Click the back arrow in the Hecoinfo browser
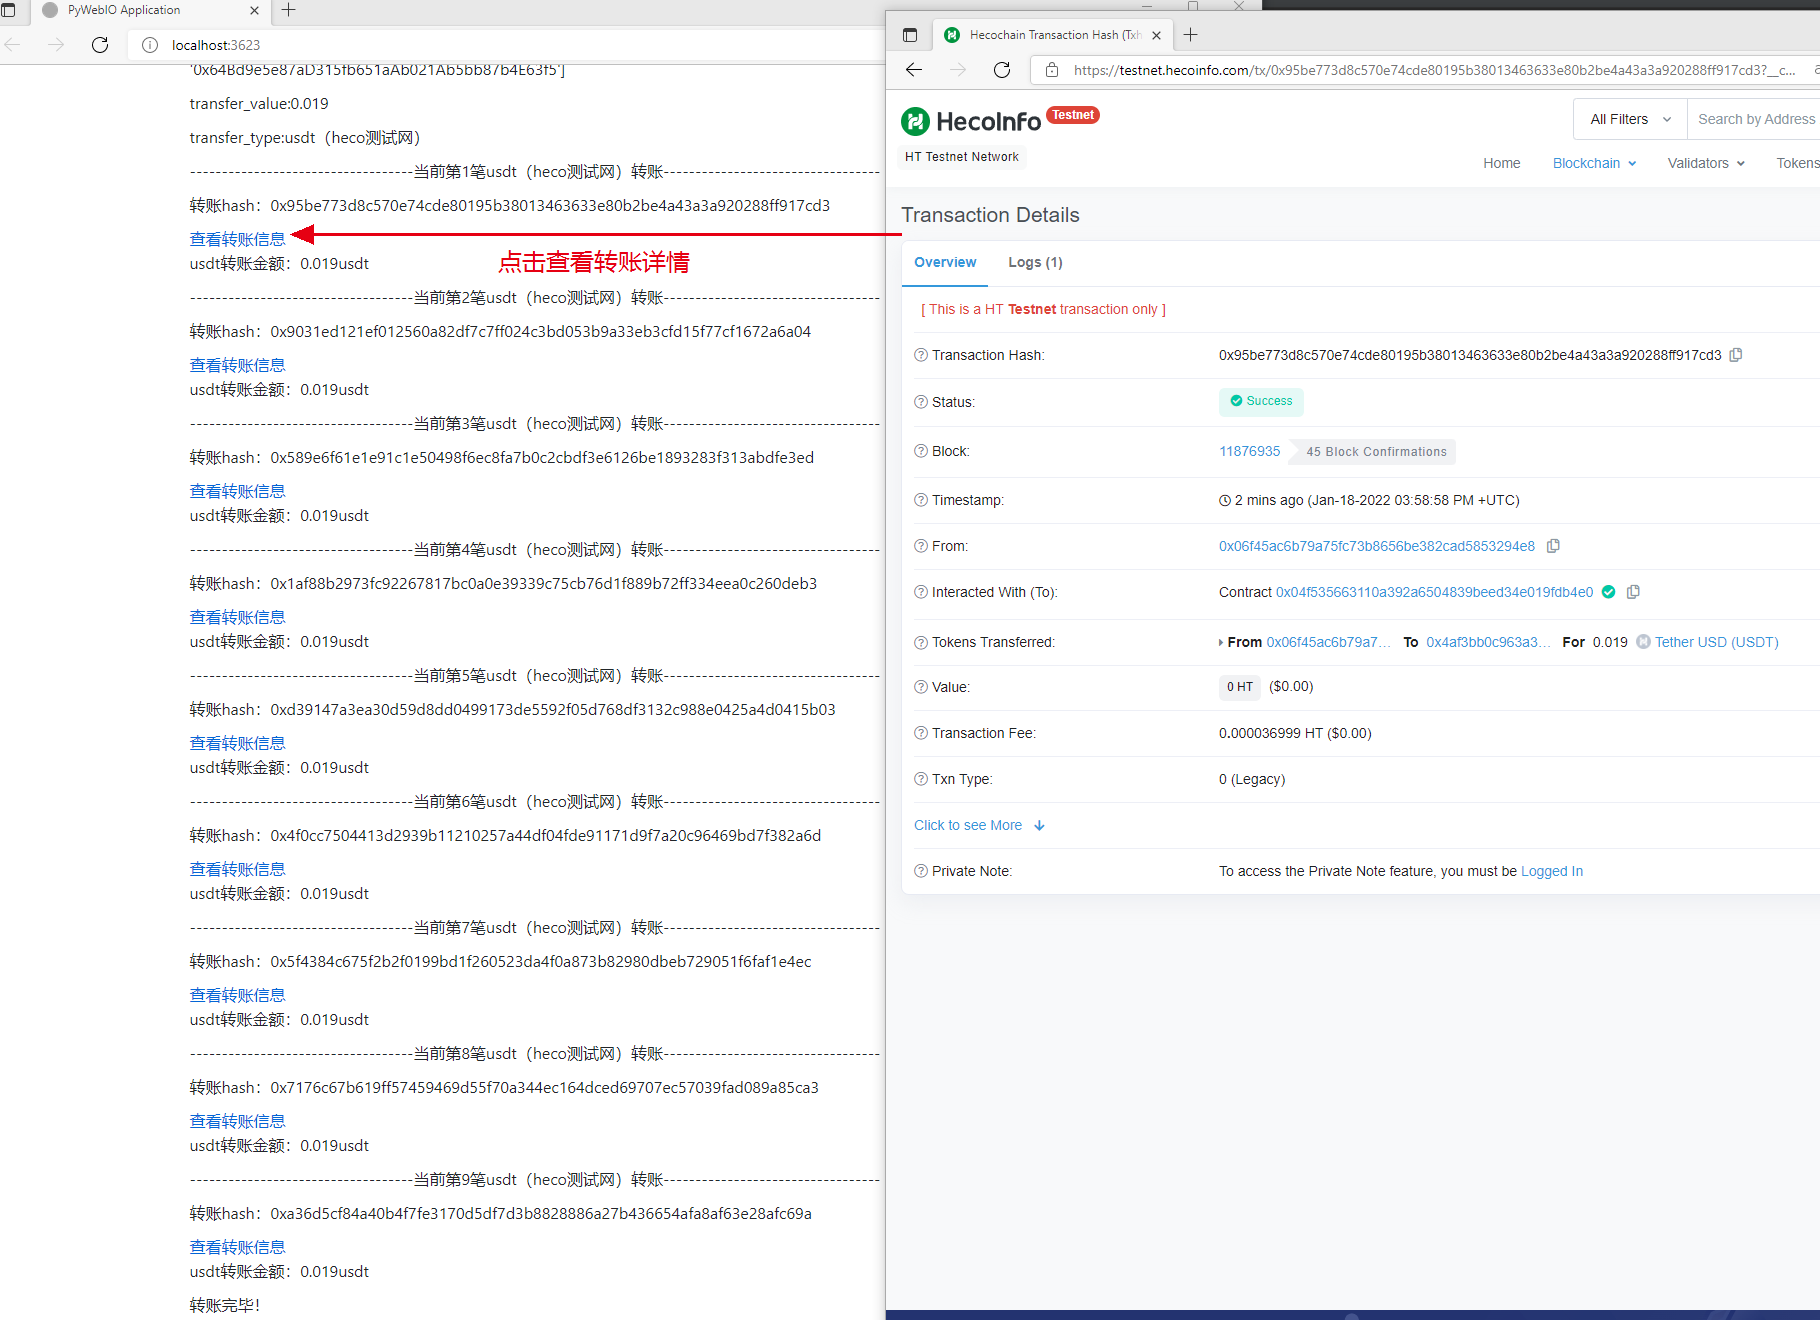 tap(913, 70)
